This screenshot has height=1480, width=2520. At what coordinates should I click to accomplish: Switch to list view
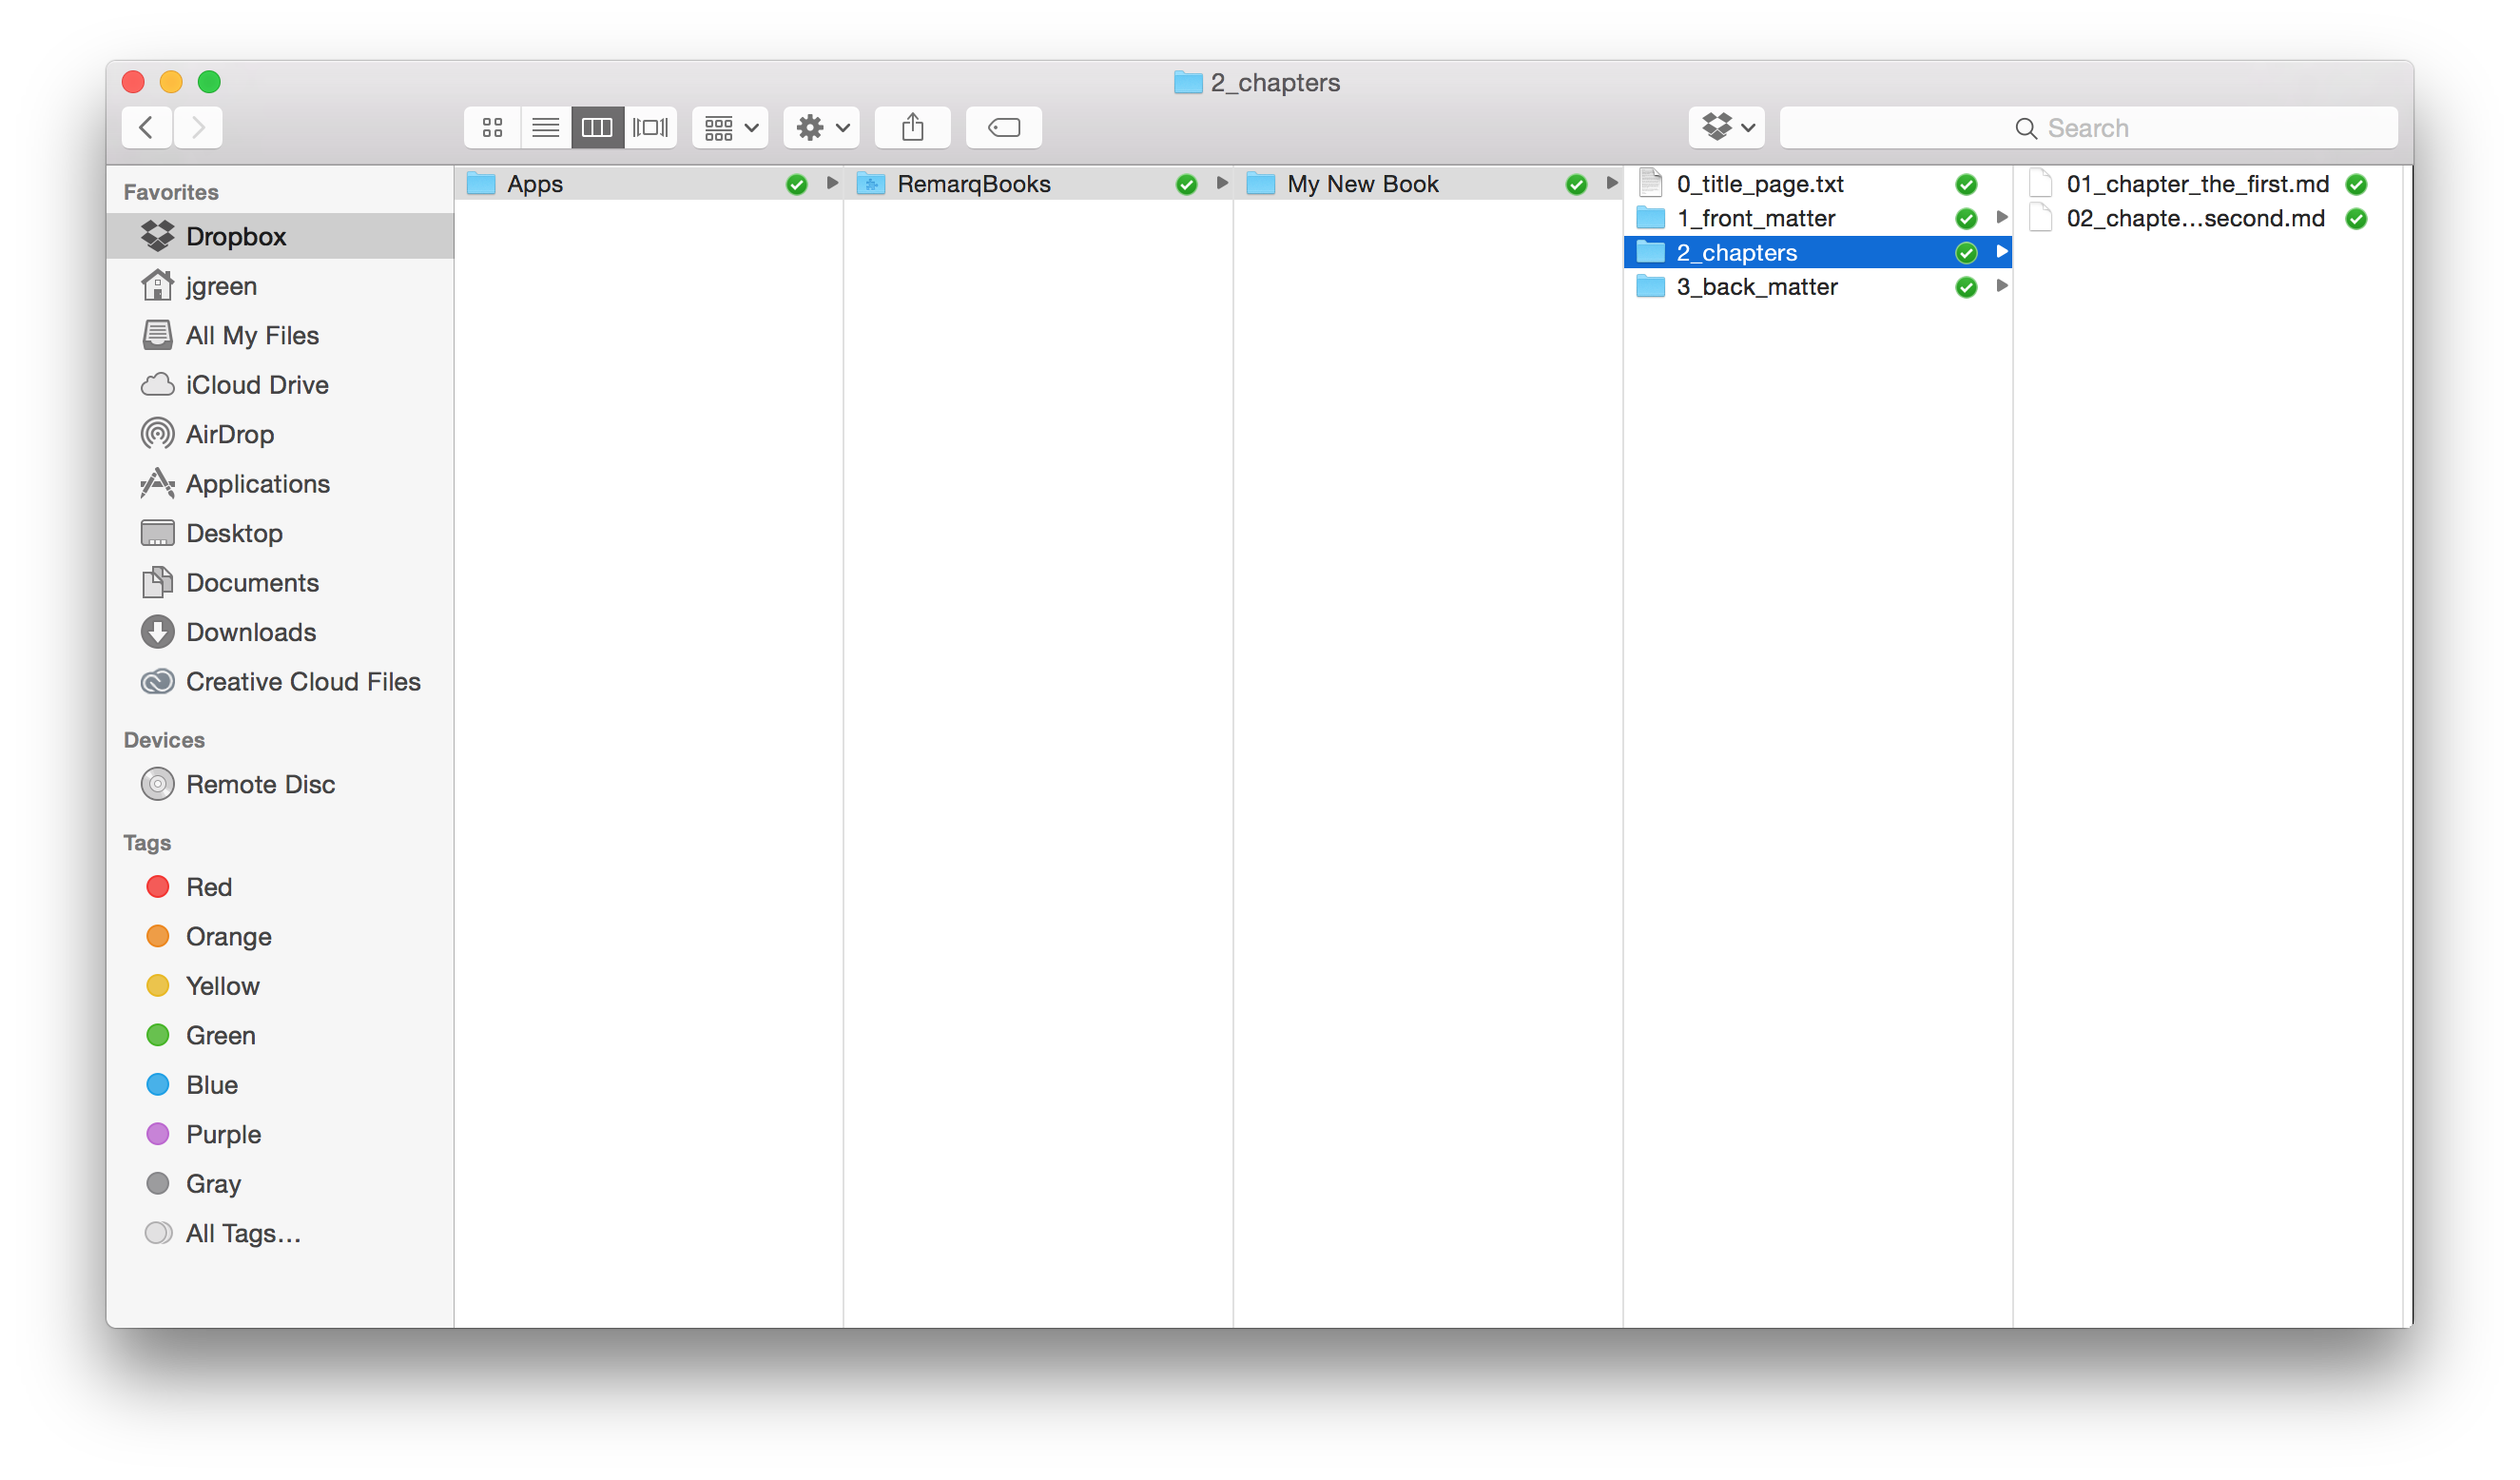coord(545,127)
